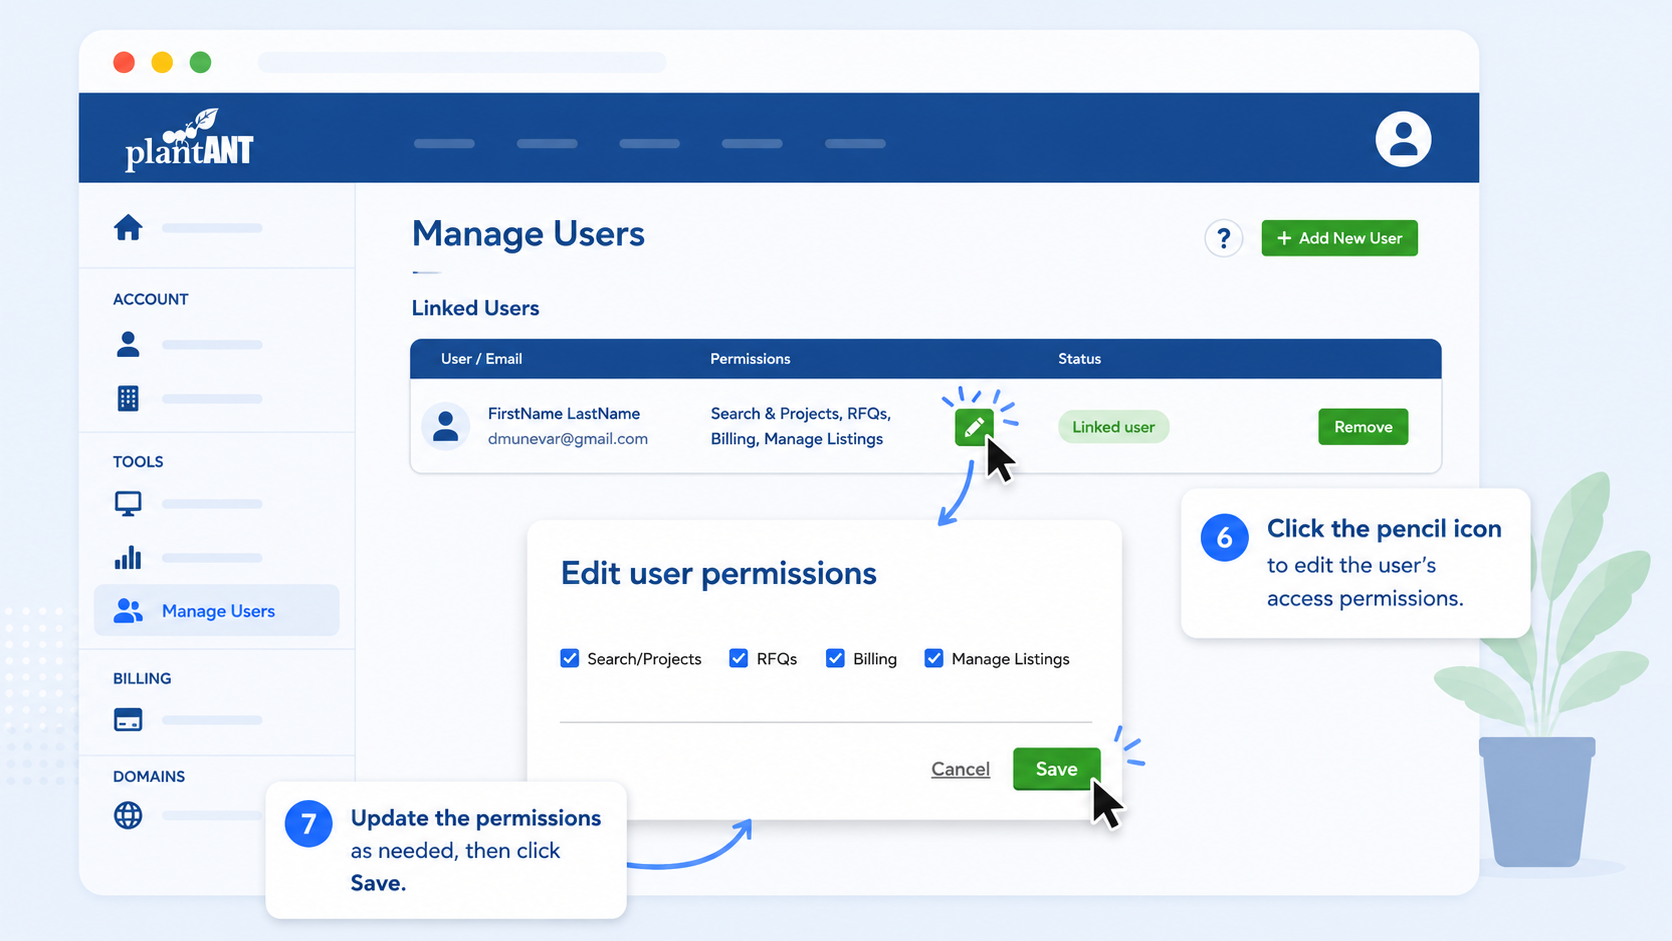This screenshot has height=941, width=1672.
Task: Click the yellow minimize window dot
Action: point(162,62)
